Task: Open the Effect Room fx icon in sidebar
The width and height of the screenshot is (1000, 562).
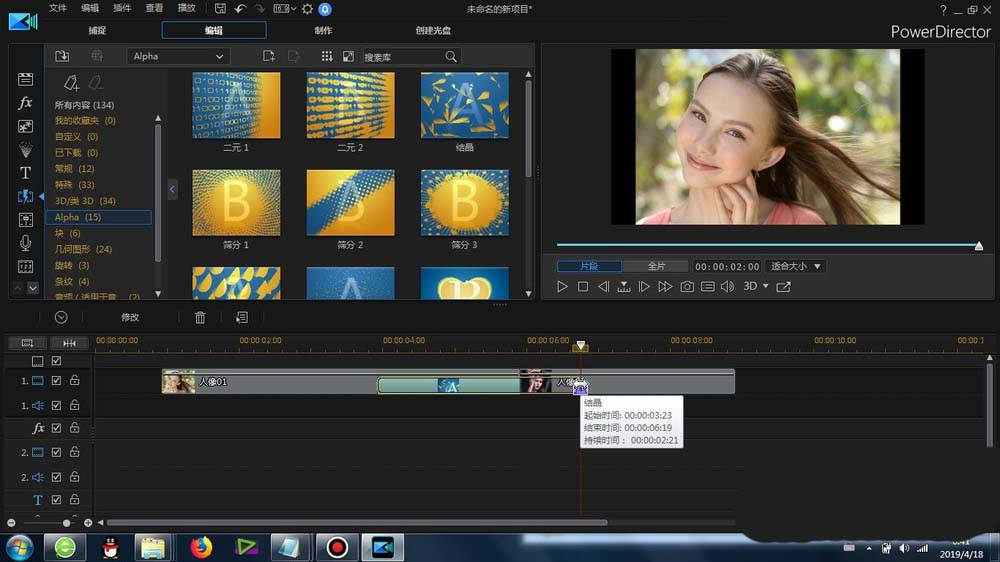Action: 26,103
